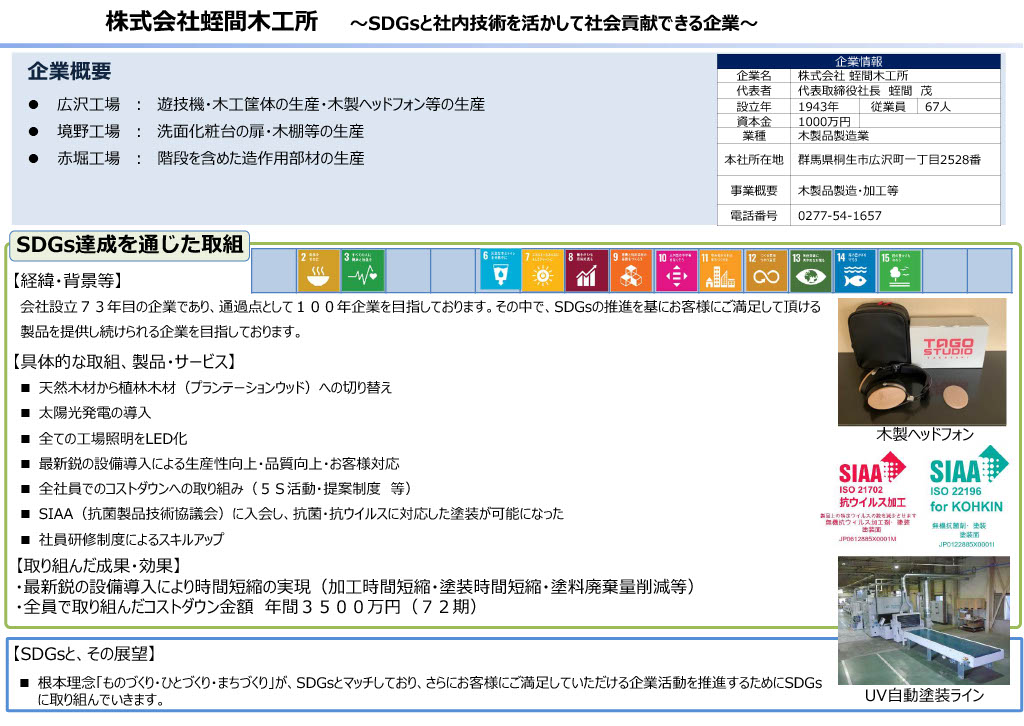Open the wooden headphone product photo

point(924,361)
